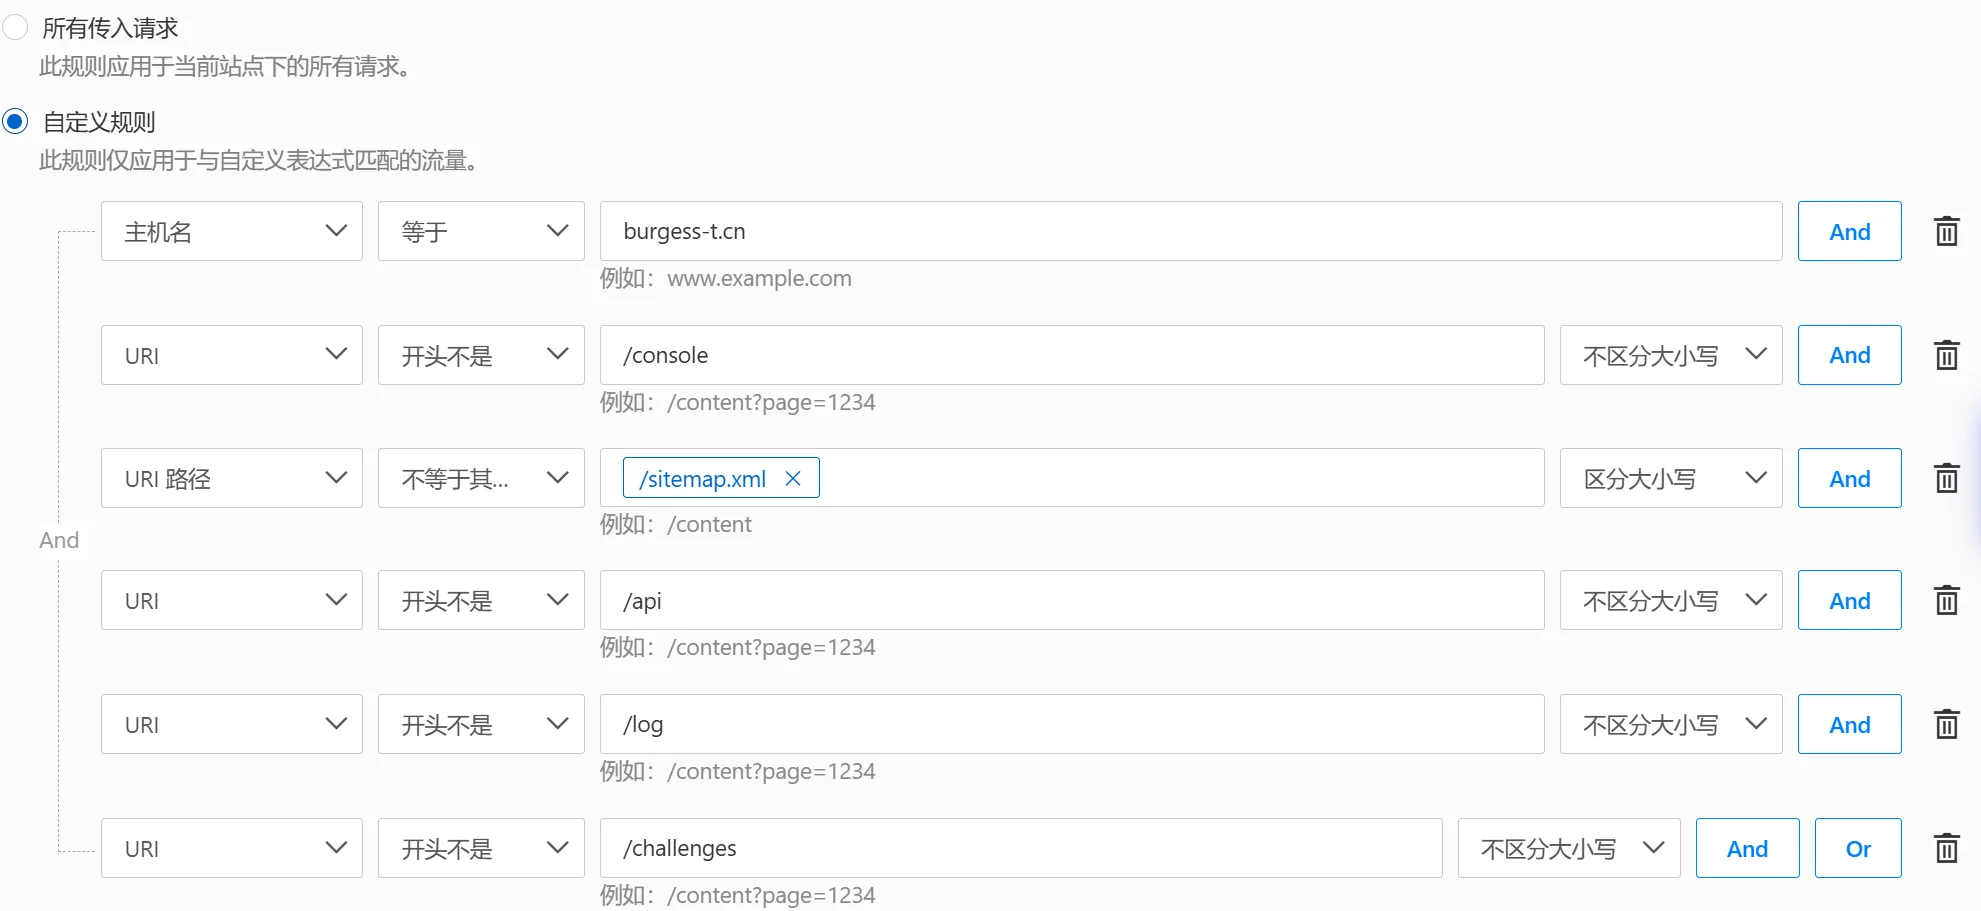
Task: Click trash icon for /api rule
Action: tap(1946, 600)
